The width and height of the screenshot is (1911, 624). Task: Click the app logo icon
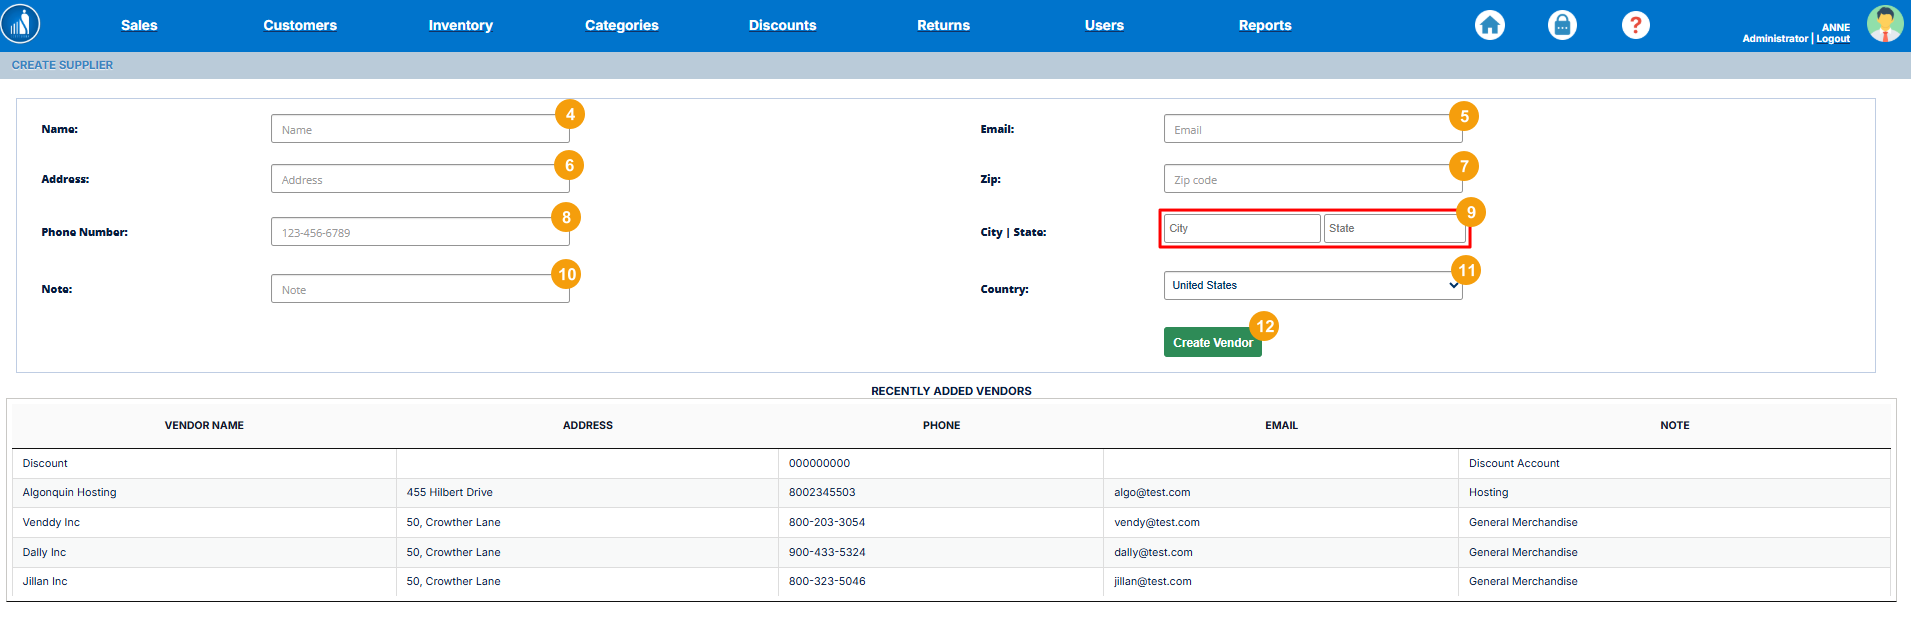pos(21,24)
